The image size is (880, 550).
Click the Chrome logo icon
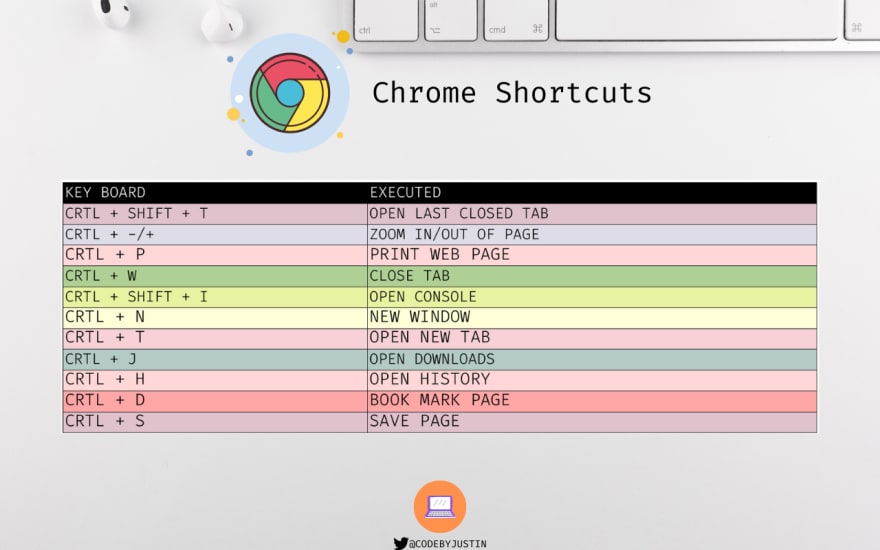point(290,93)
